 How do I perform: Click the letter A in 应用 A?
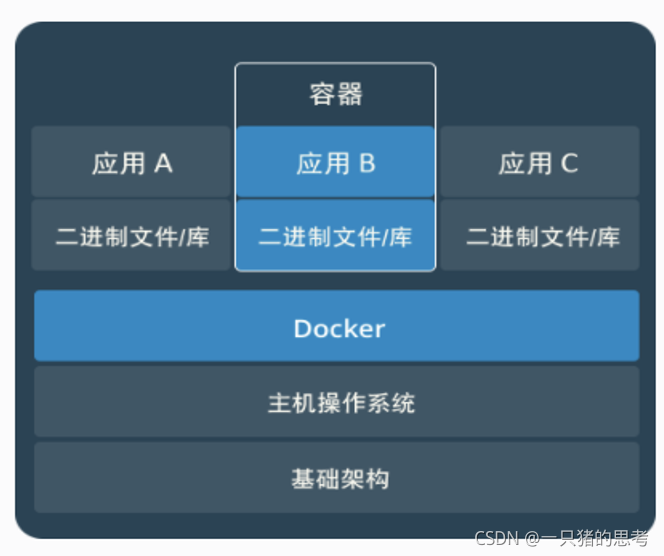pos(163,163)
